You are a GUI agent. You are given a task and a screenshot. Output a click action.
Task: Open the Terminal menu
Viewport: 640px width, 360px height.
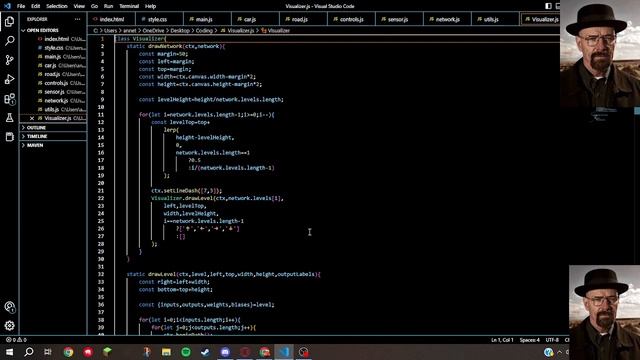tap(129, 6)
